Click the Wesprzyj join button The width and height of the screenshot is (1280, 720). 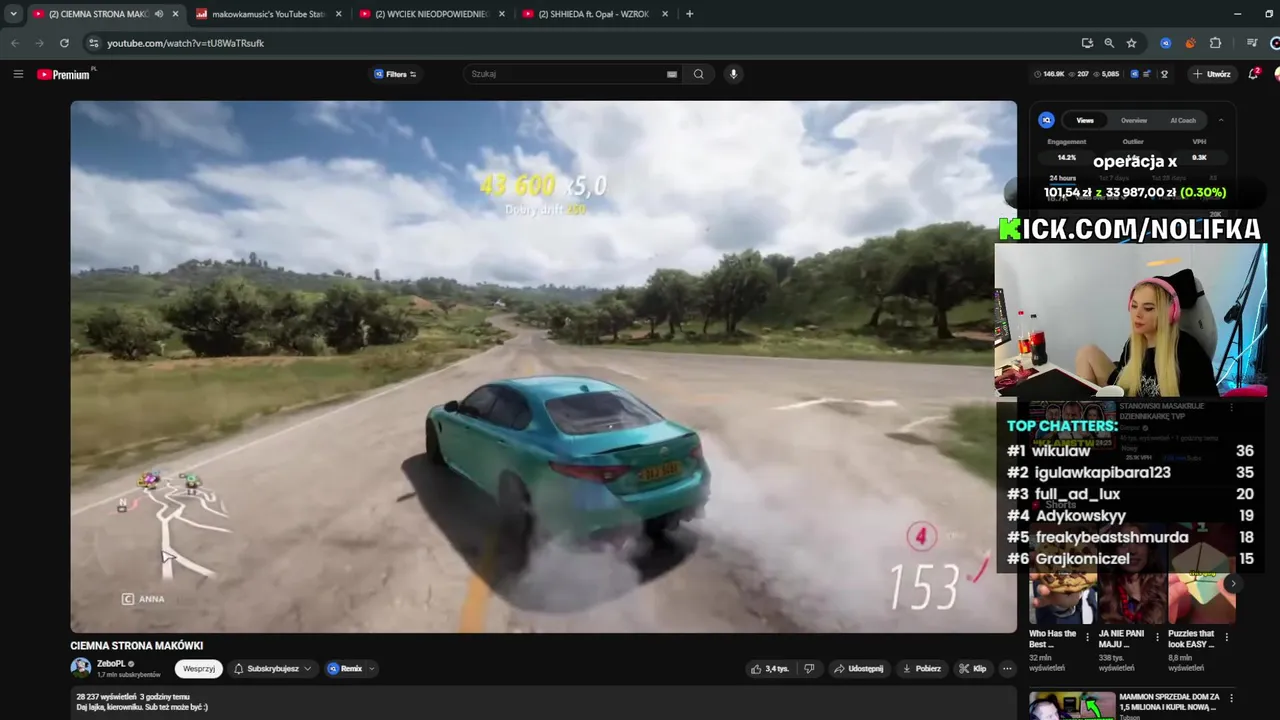click(199, 669)
